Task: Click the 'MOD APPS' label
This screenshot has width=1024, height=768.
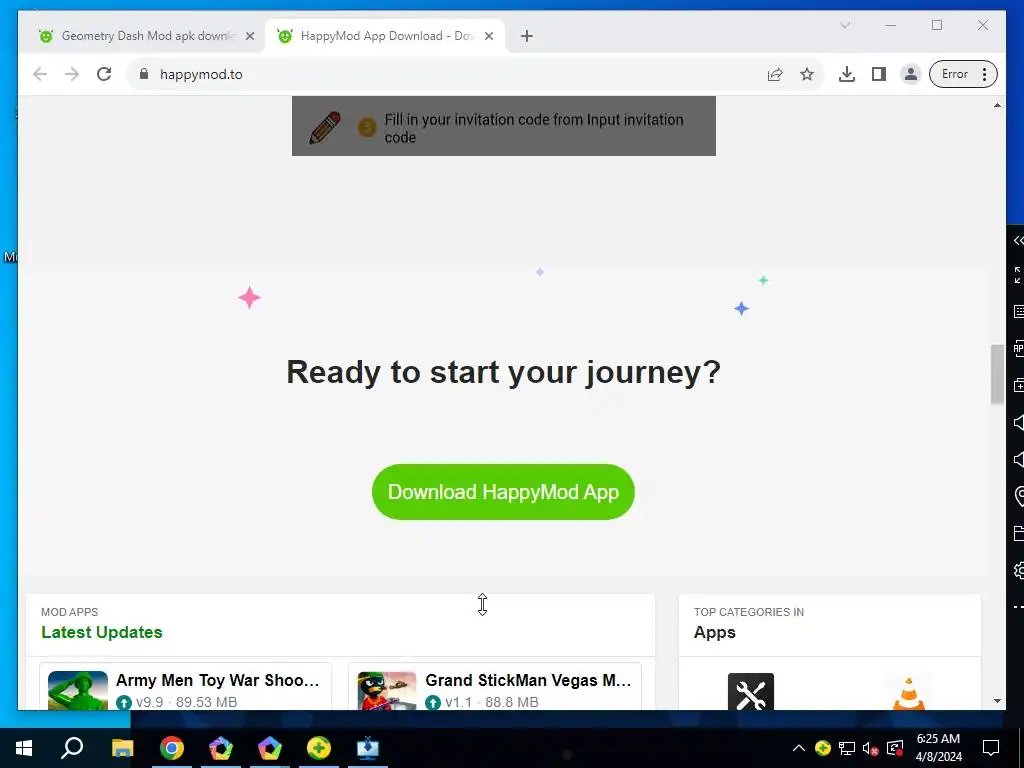Action: 69,612
